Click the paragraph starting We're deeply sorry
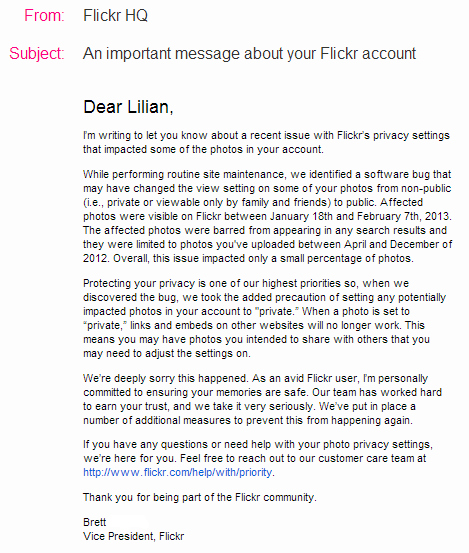The image size is (469, 553). coord(262,399)
